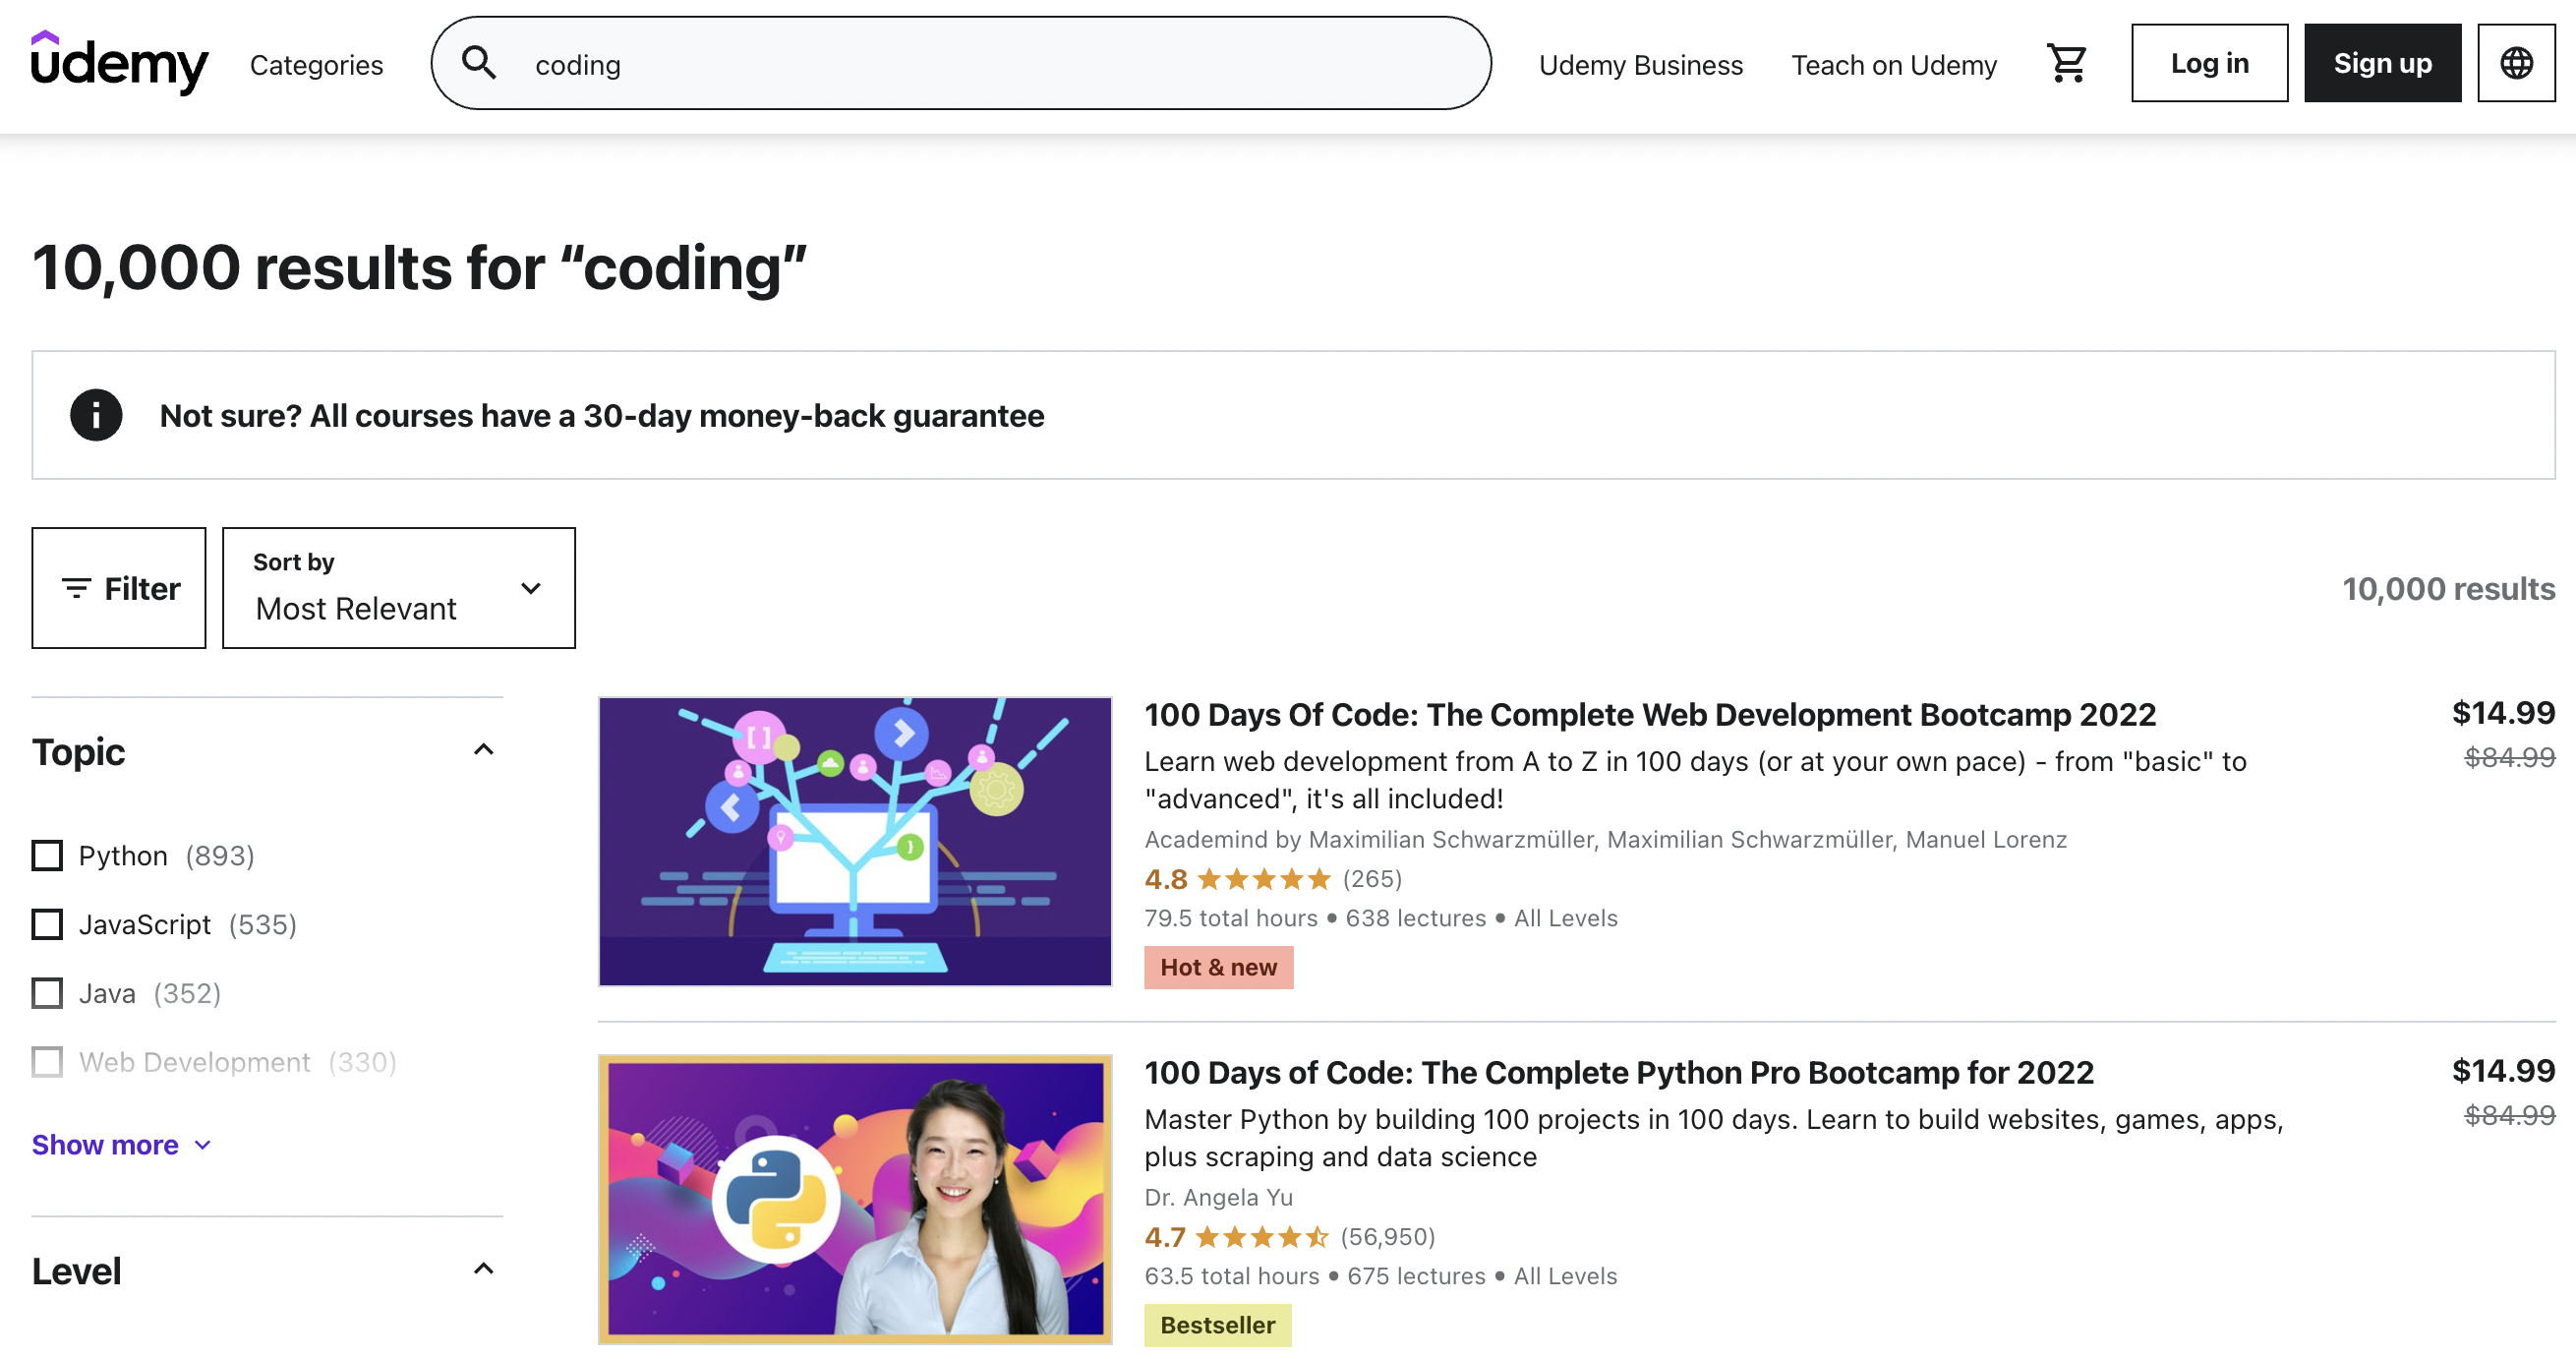2576x1359 pixels.
Task: Click the info icon in the guarantee banner
Action: click(95, 415)
